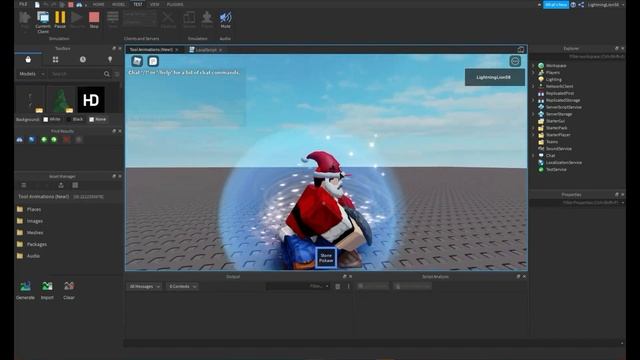
Task: Toggle Asset Manager grid view icon
Action: coord(75,185)
